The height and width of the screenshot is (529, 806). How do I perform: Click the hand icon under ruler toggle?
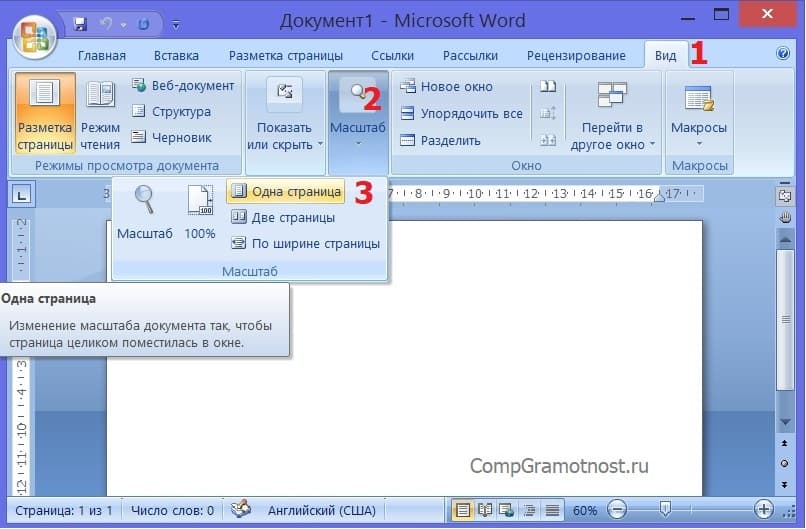[x=785, y=217]
